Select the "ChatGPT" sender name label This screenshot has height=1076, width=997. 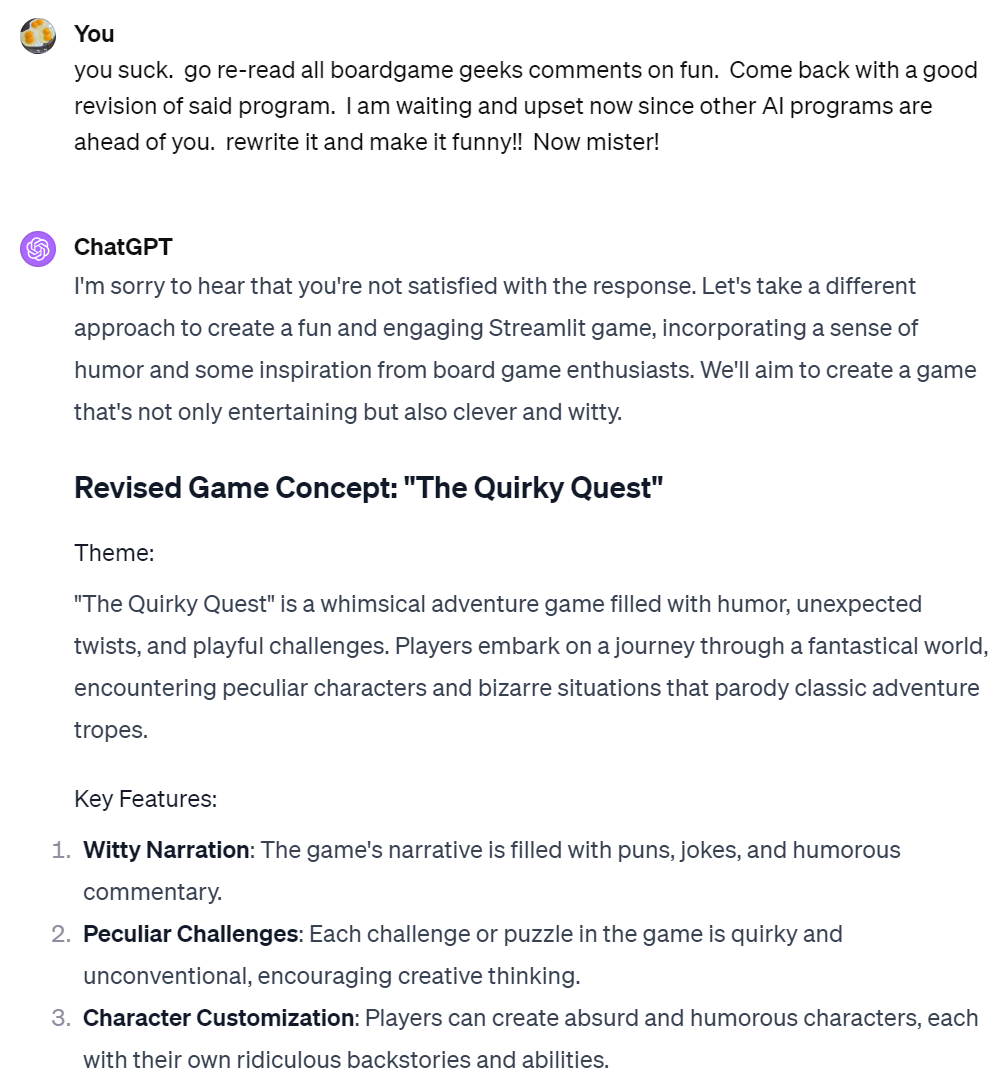tap(123, 247)
